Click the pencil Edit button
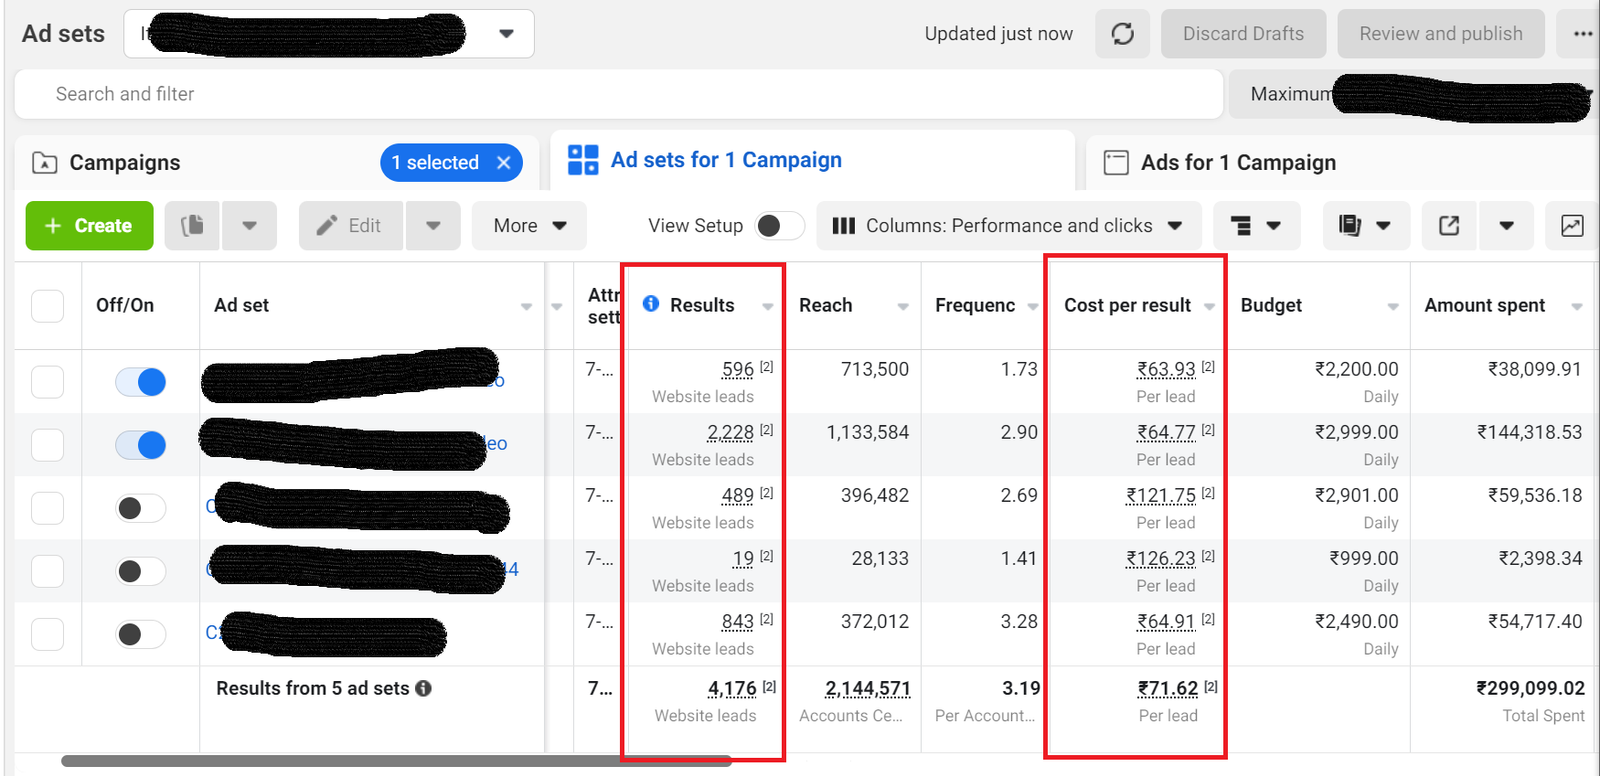The height and width of the screenshot is (776, 1600). pyautogui.click(x=351, y=226)
